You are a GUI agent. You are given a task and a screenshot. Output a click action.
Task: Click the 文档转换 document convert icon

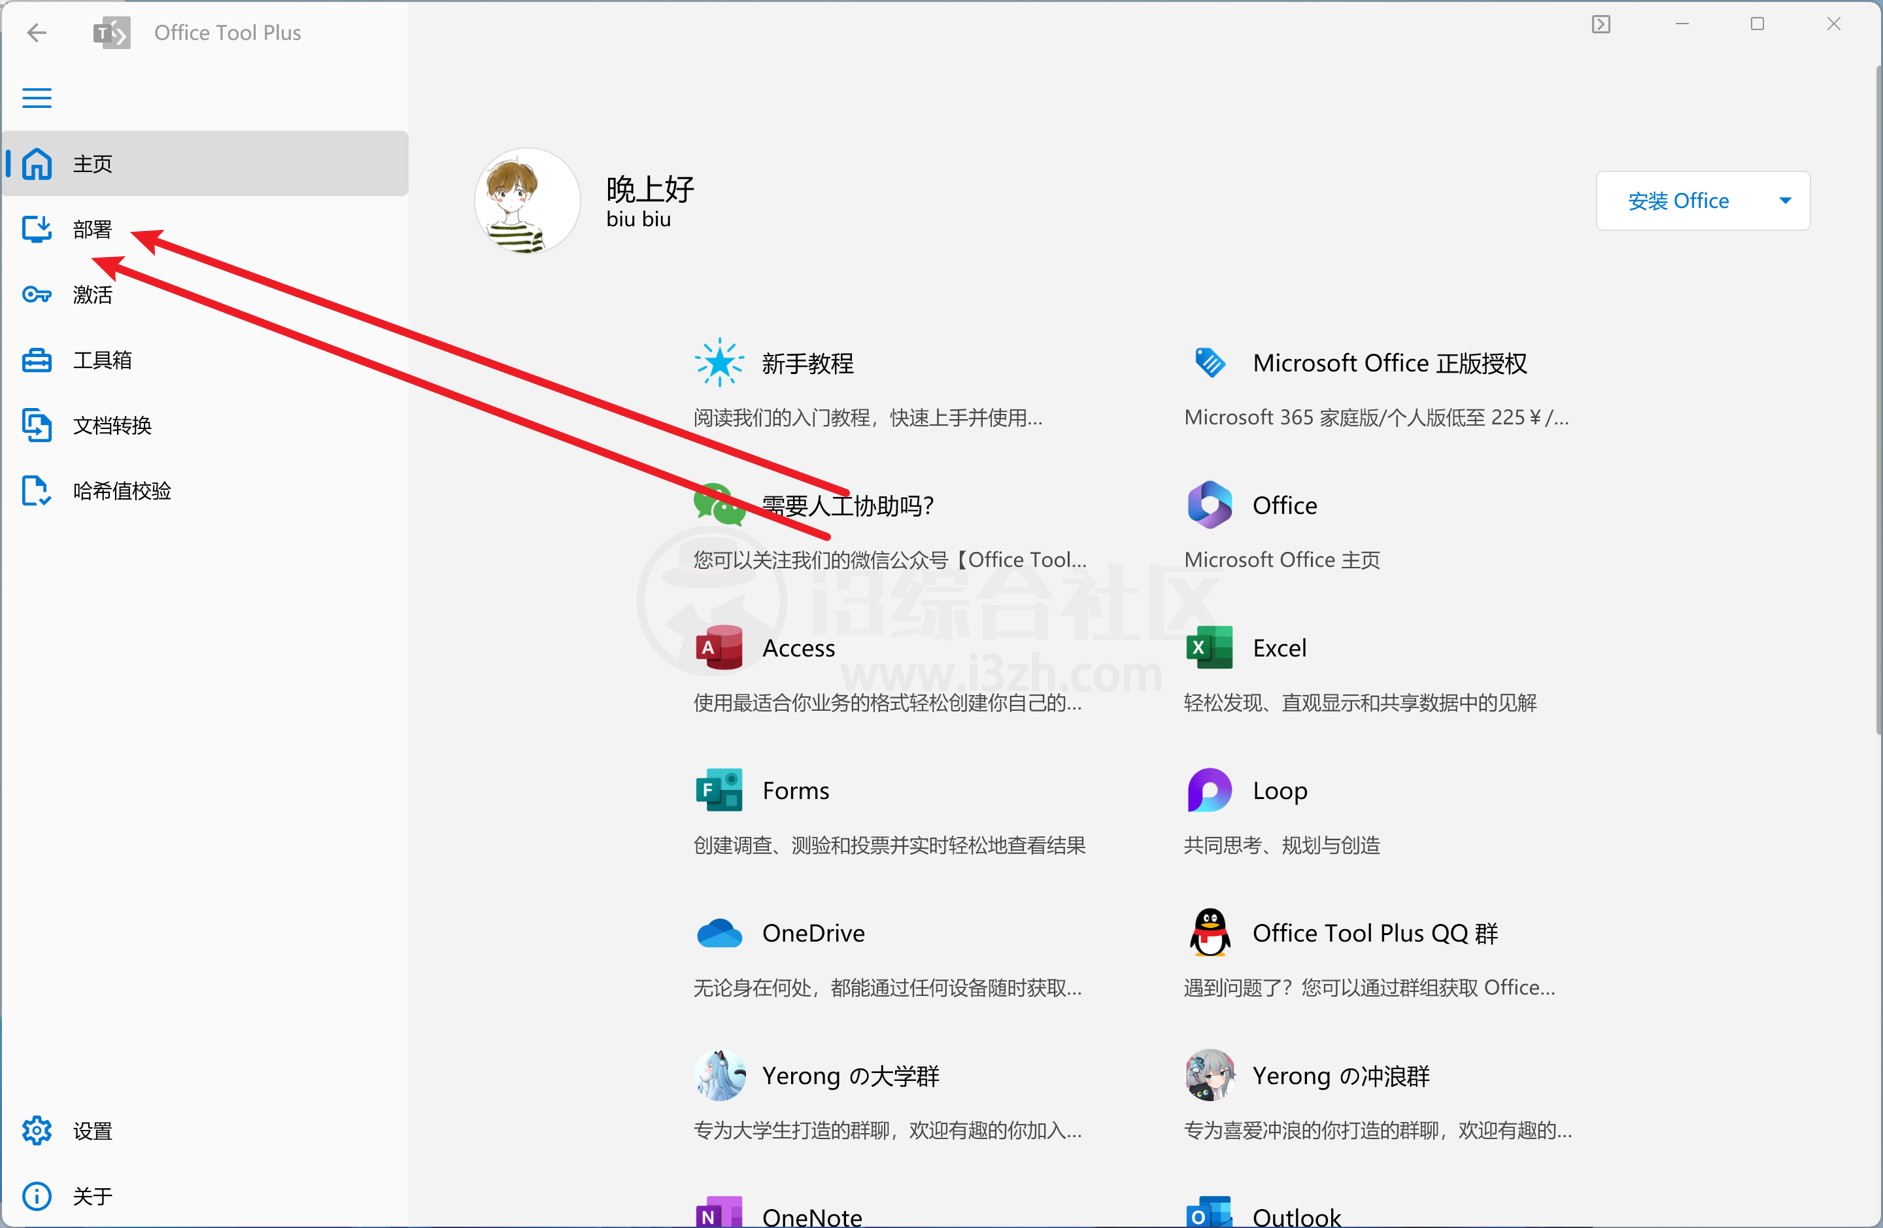pyautogui.click(x=37, y=425)
